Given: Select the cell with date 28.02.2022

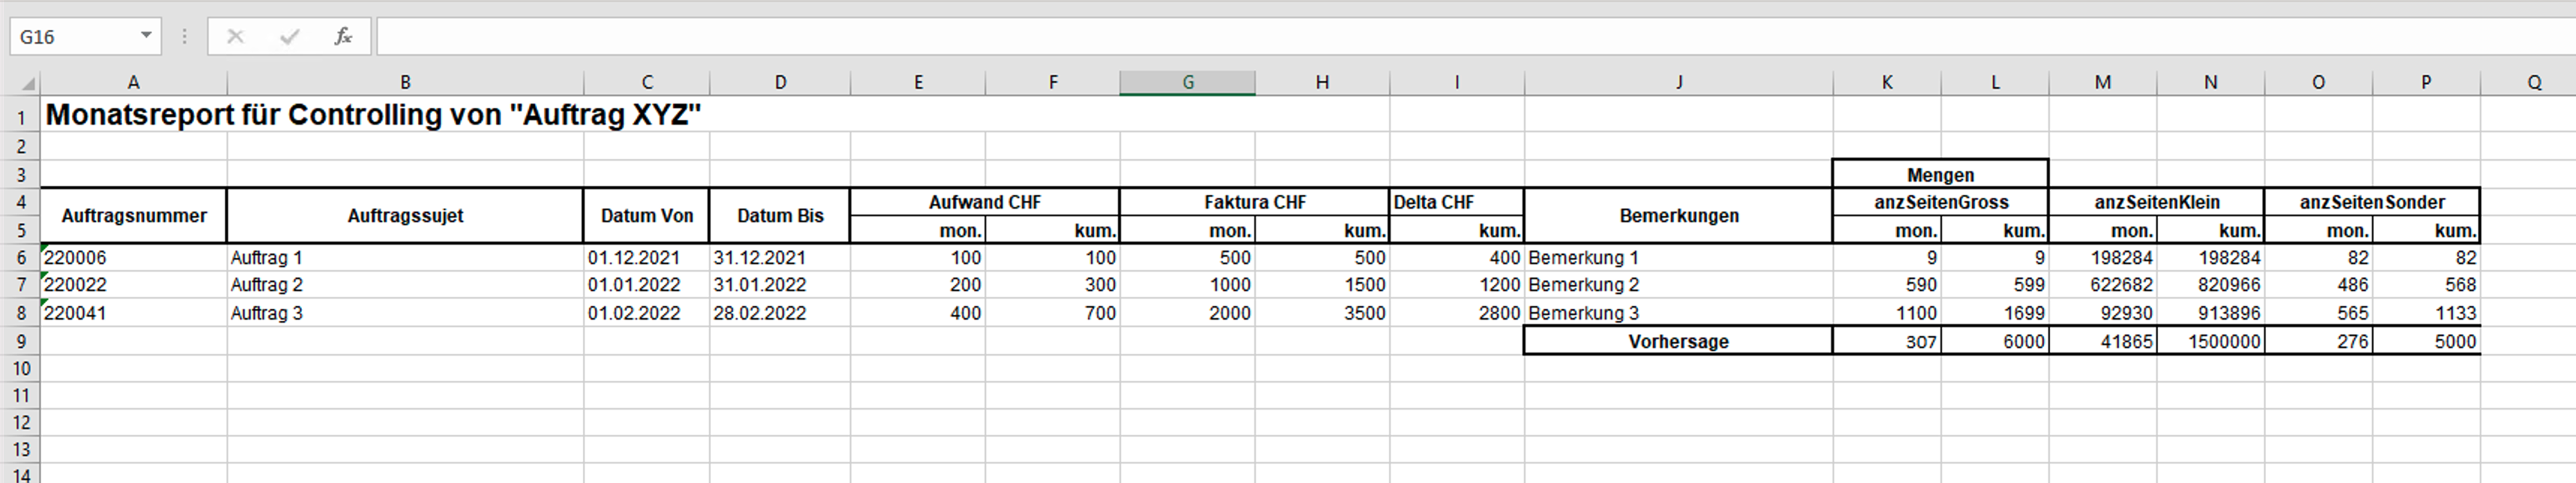Looking at the screenshot, I should [779, 313].
